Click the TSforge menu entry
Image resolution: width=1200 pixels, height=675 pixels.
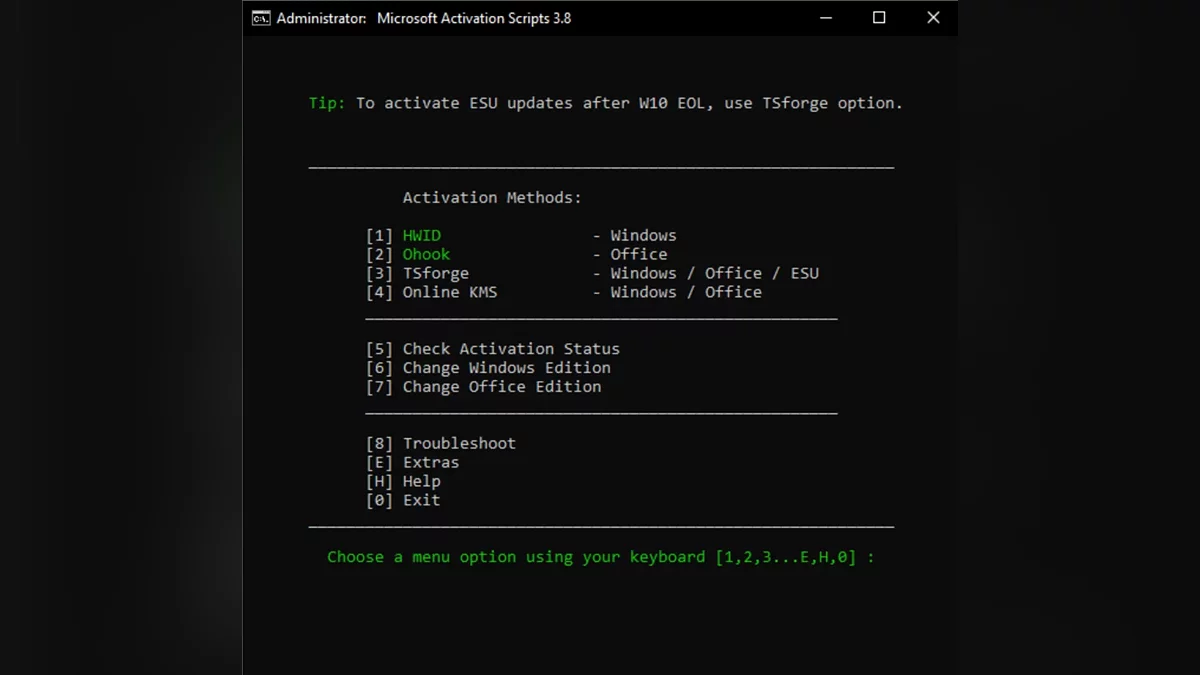pyautogui.click(x=435, y=274)
